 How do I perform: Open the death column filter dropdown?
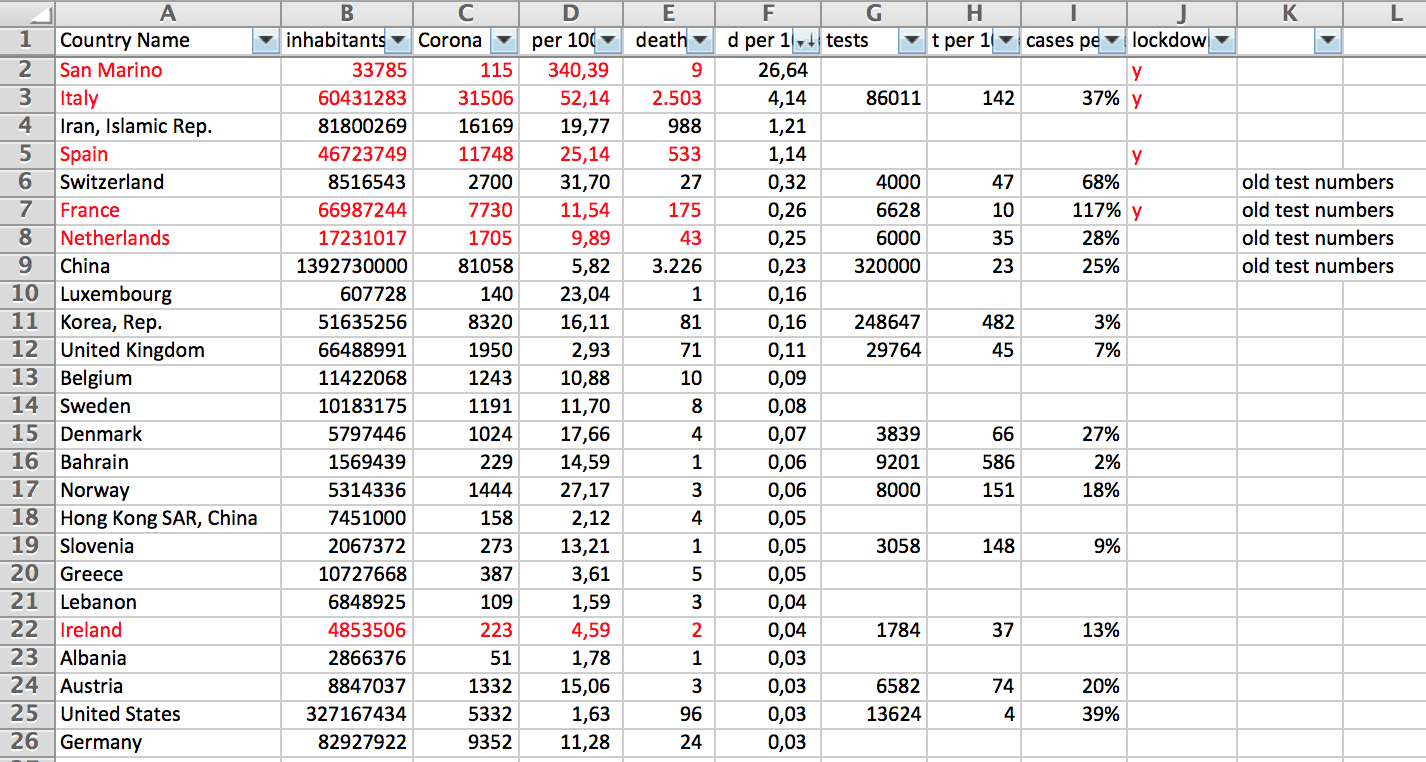702,41
